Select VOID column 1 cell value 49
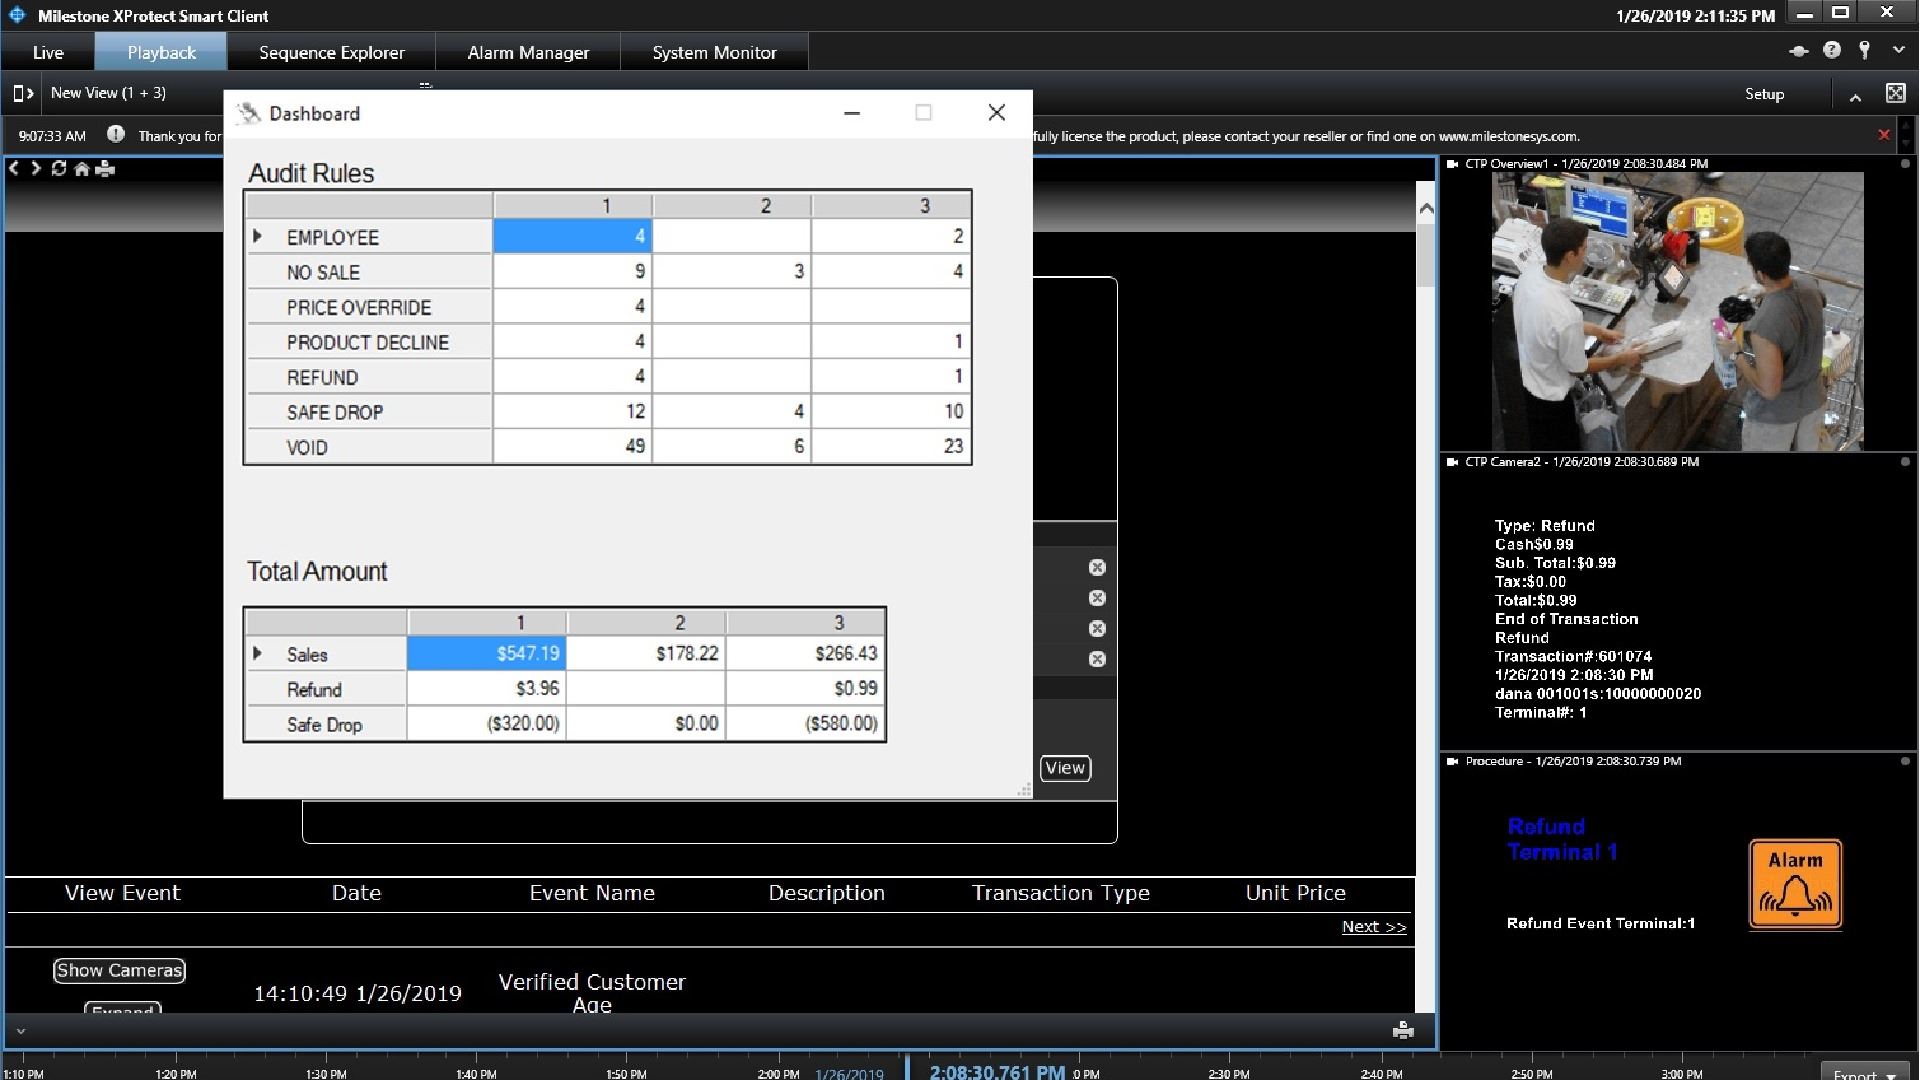The width and height of the screenshot is (1920, 1080). (x=572, y=446)
